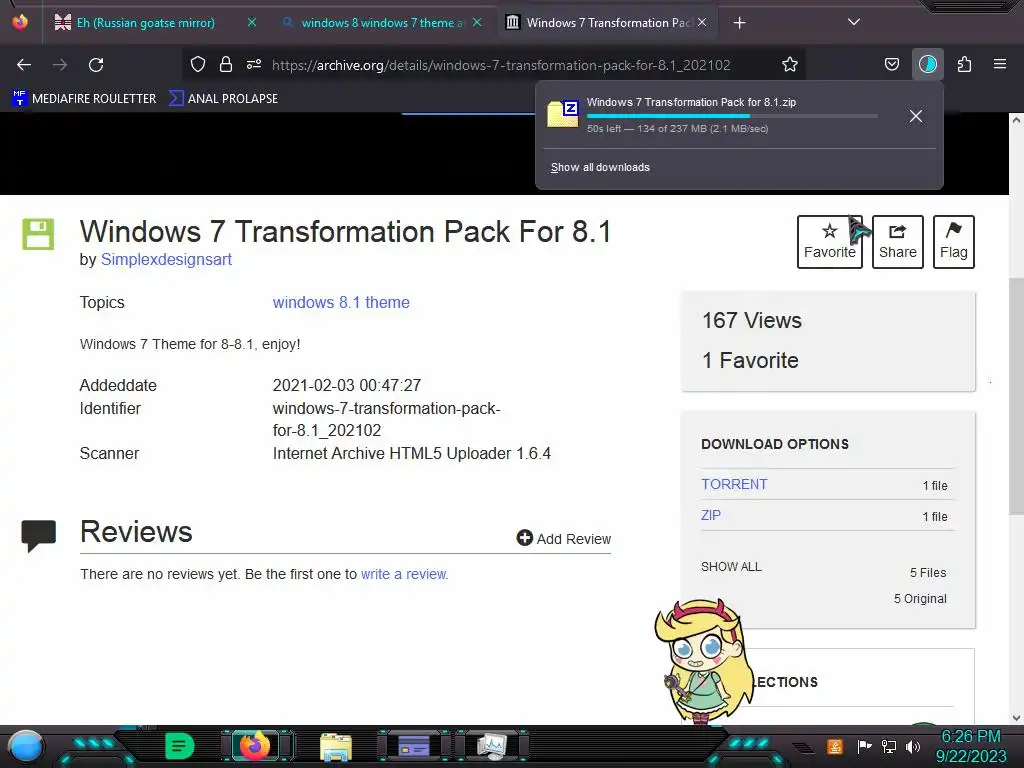
Task: Switch to windows 8 windows 7 theme tab
Action: 382,23
